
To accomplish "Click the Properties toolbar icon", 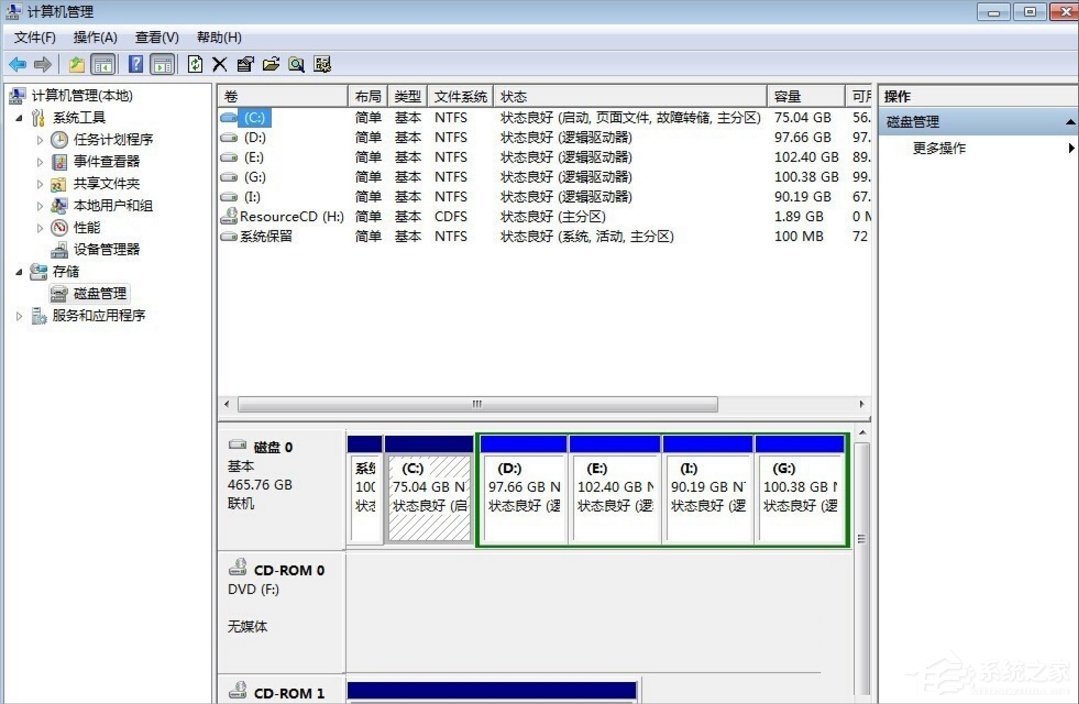I will (245, 63).
